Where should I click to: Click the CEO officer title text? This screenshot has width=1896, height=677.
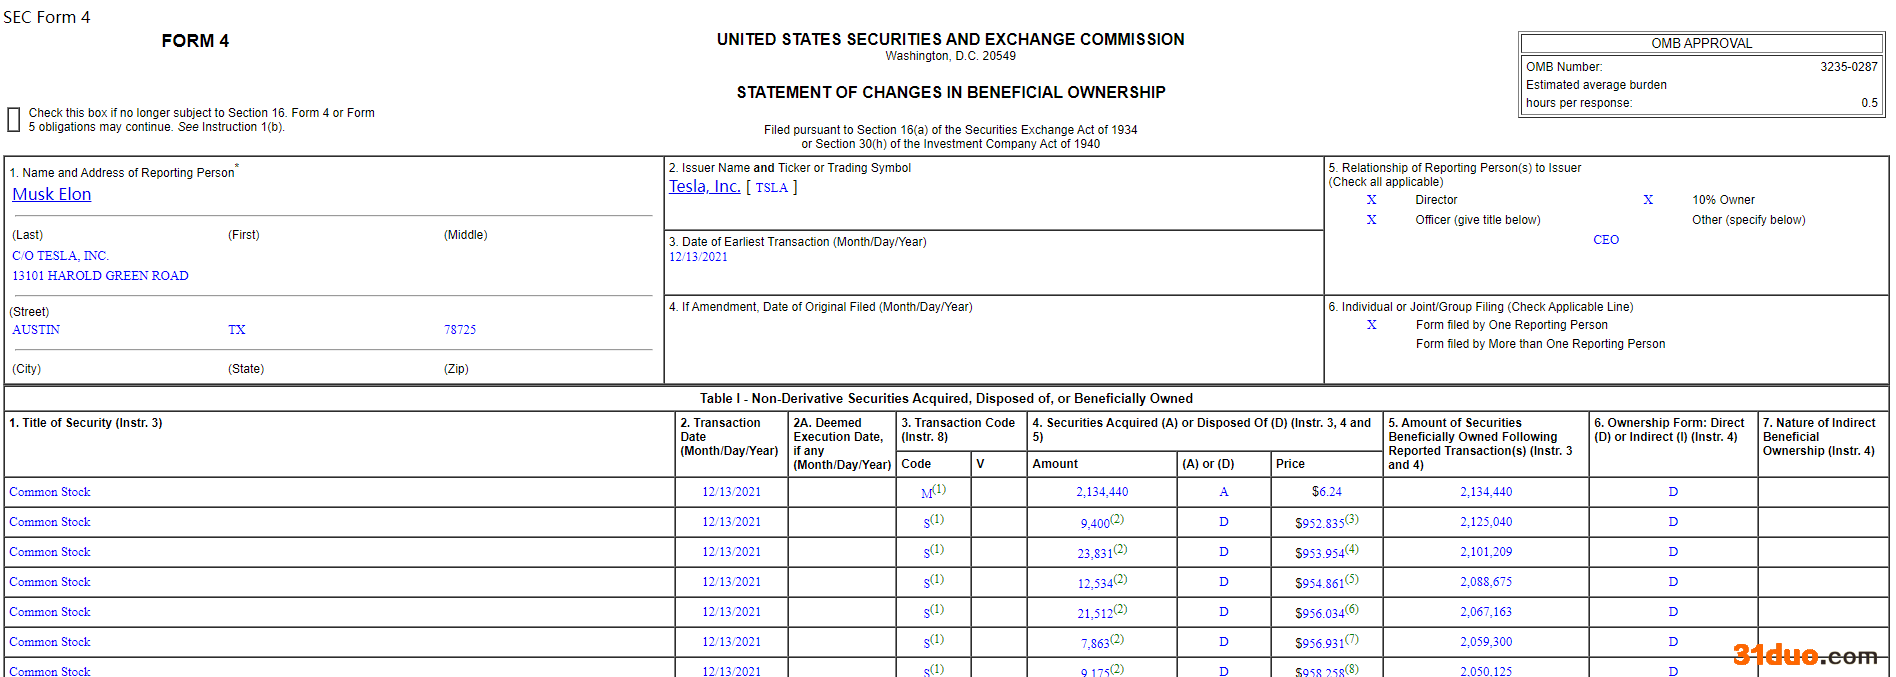pos(1605,240)
